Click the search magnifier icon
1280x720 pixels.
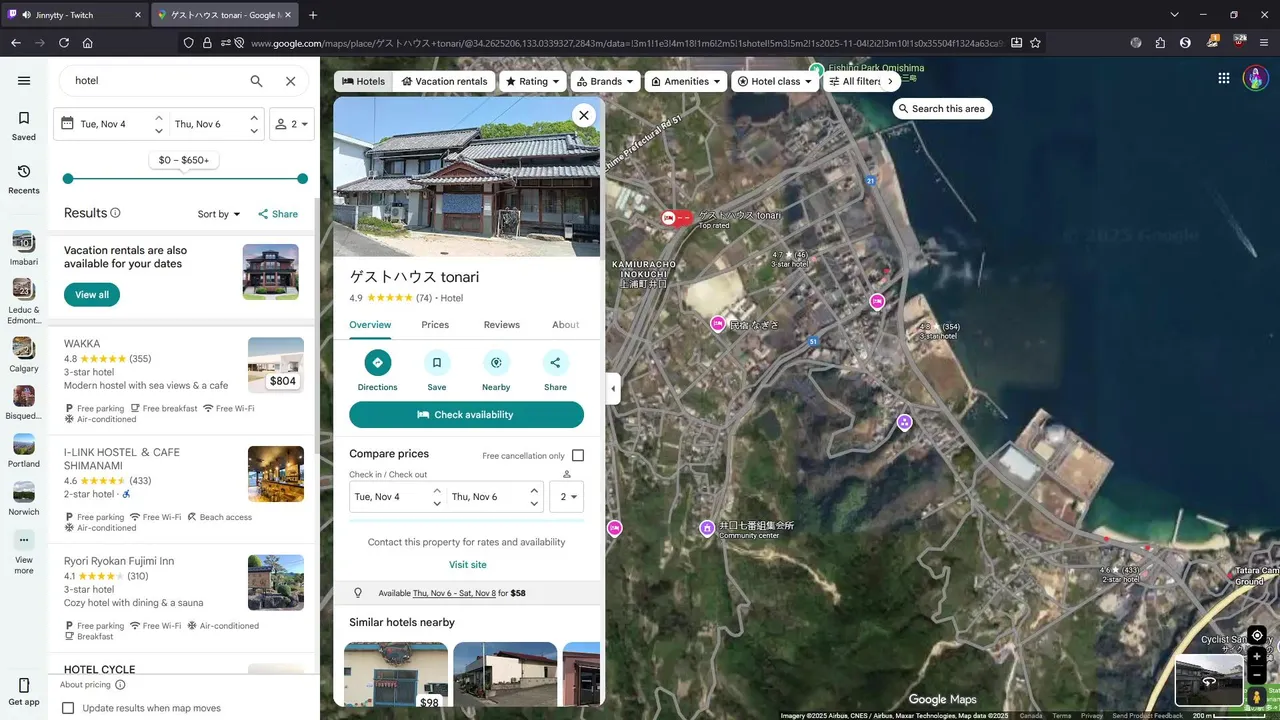point(257,81)
